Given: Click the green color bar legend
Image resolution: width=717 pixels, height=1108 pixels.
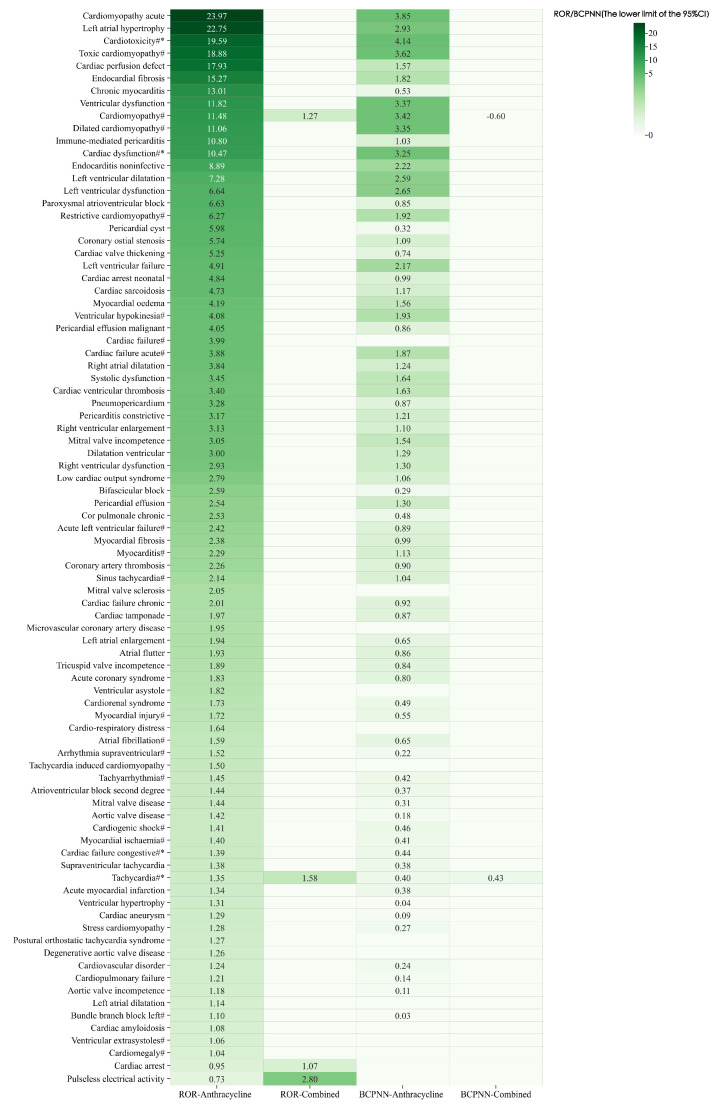Looking at the screenshot, I should 639,78.
